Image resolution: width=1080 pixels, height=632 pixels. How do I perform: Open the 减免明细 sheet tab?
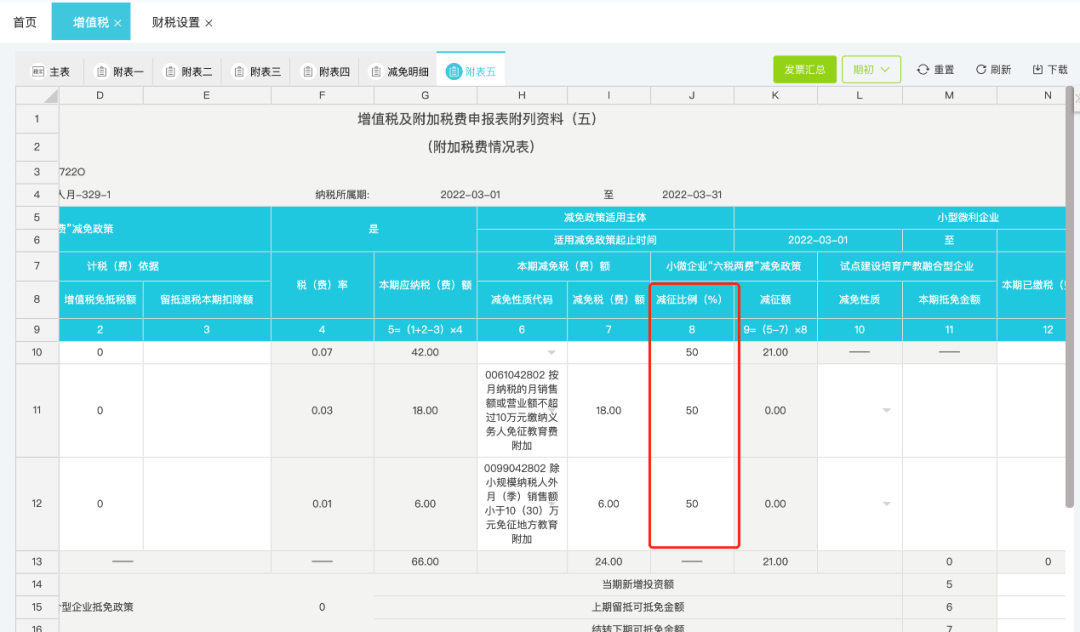[x=399, y=72]
